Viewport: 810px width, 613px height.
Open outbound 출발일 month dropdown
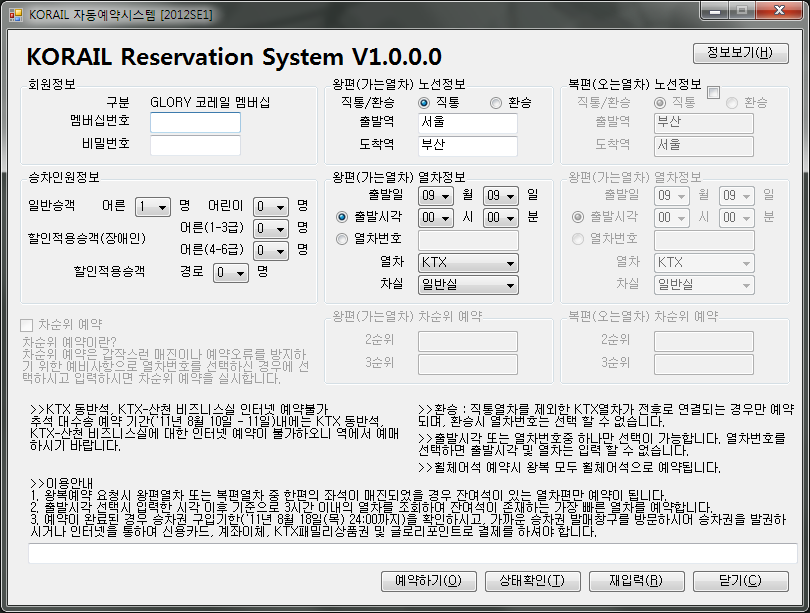[435, 196]
